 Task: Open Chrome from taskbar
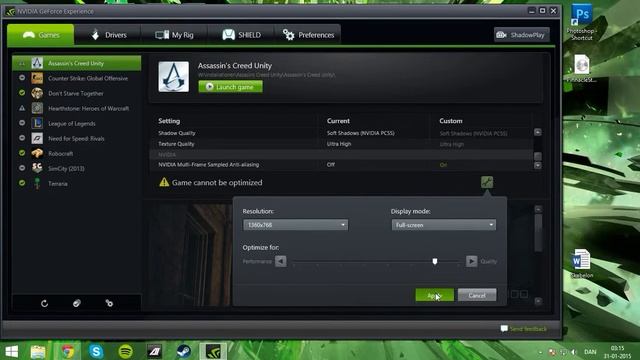coord(68,351)
